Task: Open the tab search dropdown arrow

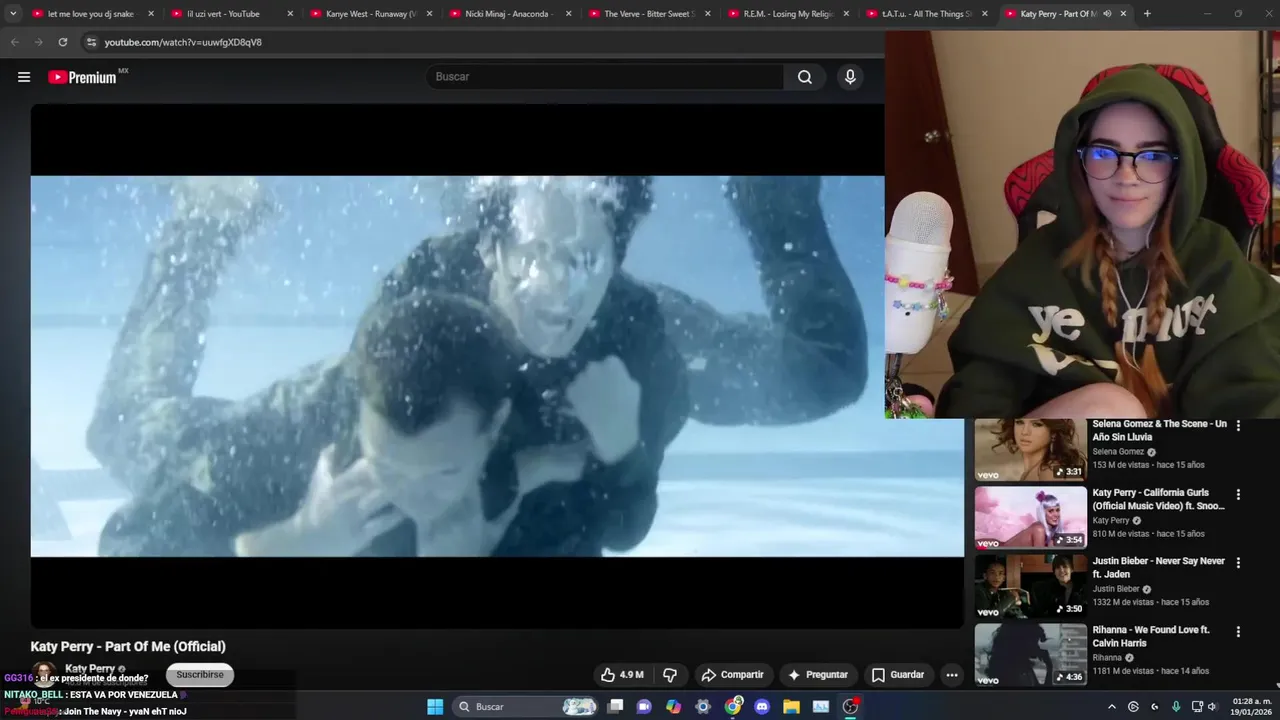Action: point(13,14)
